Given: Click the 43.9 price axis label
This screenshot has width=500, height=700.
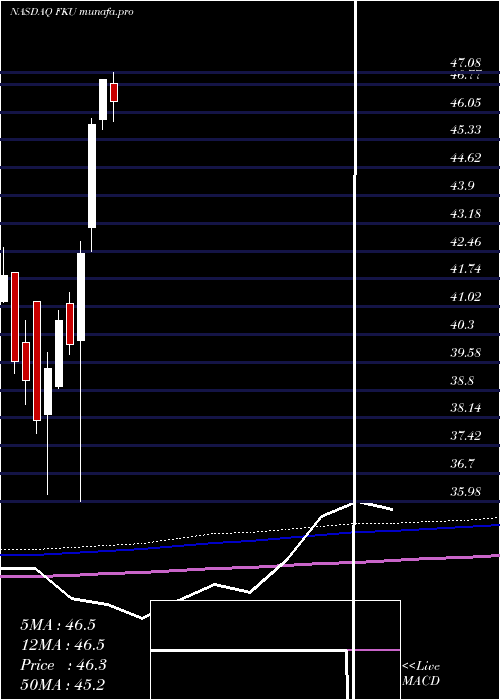Looking at the screenshot, I should pos(462,186).
